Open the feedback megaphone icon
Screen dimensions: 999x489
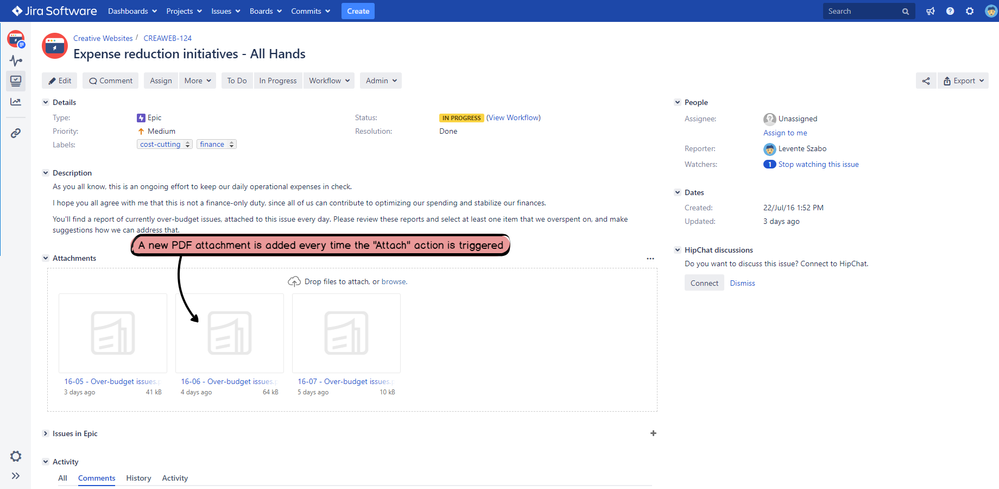coord(930,11)
